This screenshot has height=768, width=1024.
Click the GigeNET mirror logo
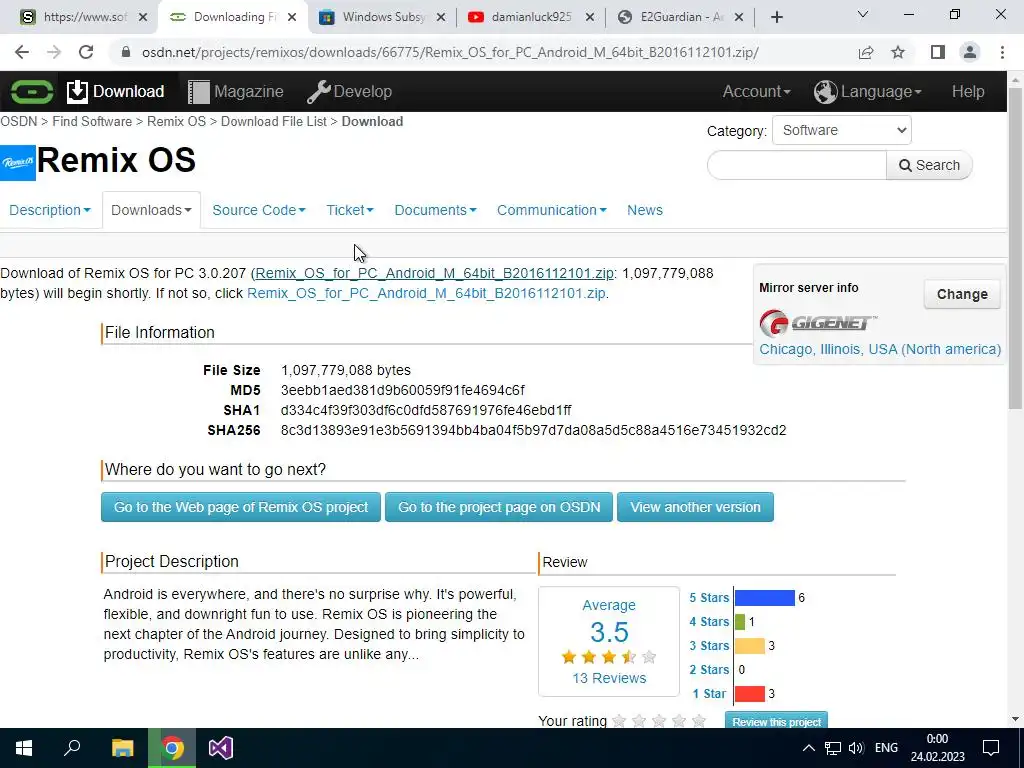(x=818, y=323)
